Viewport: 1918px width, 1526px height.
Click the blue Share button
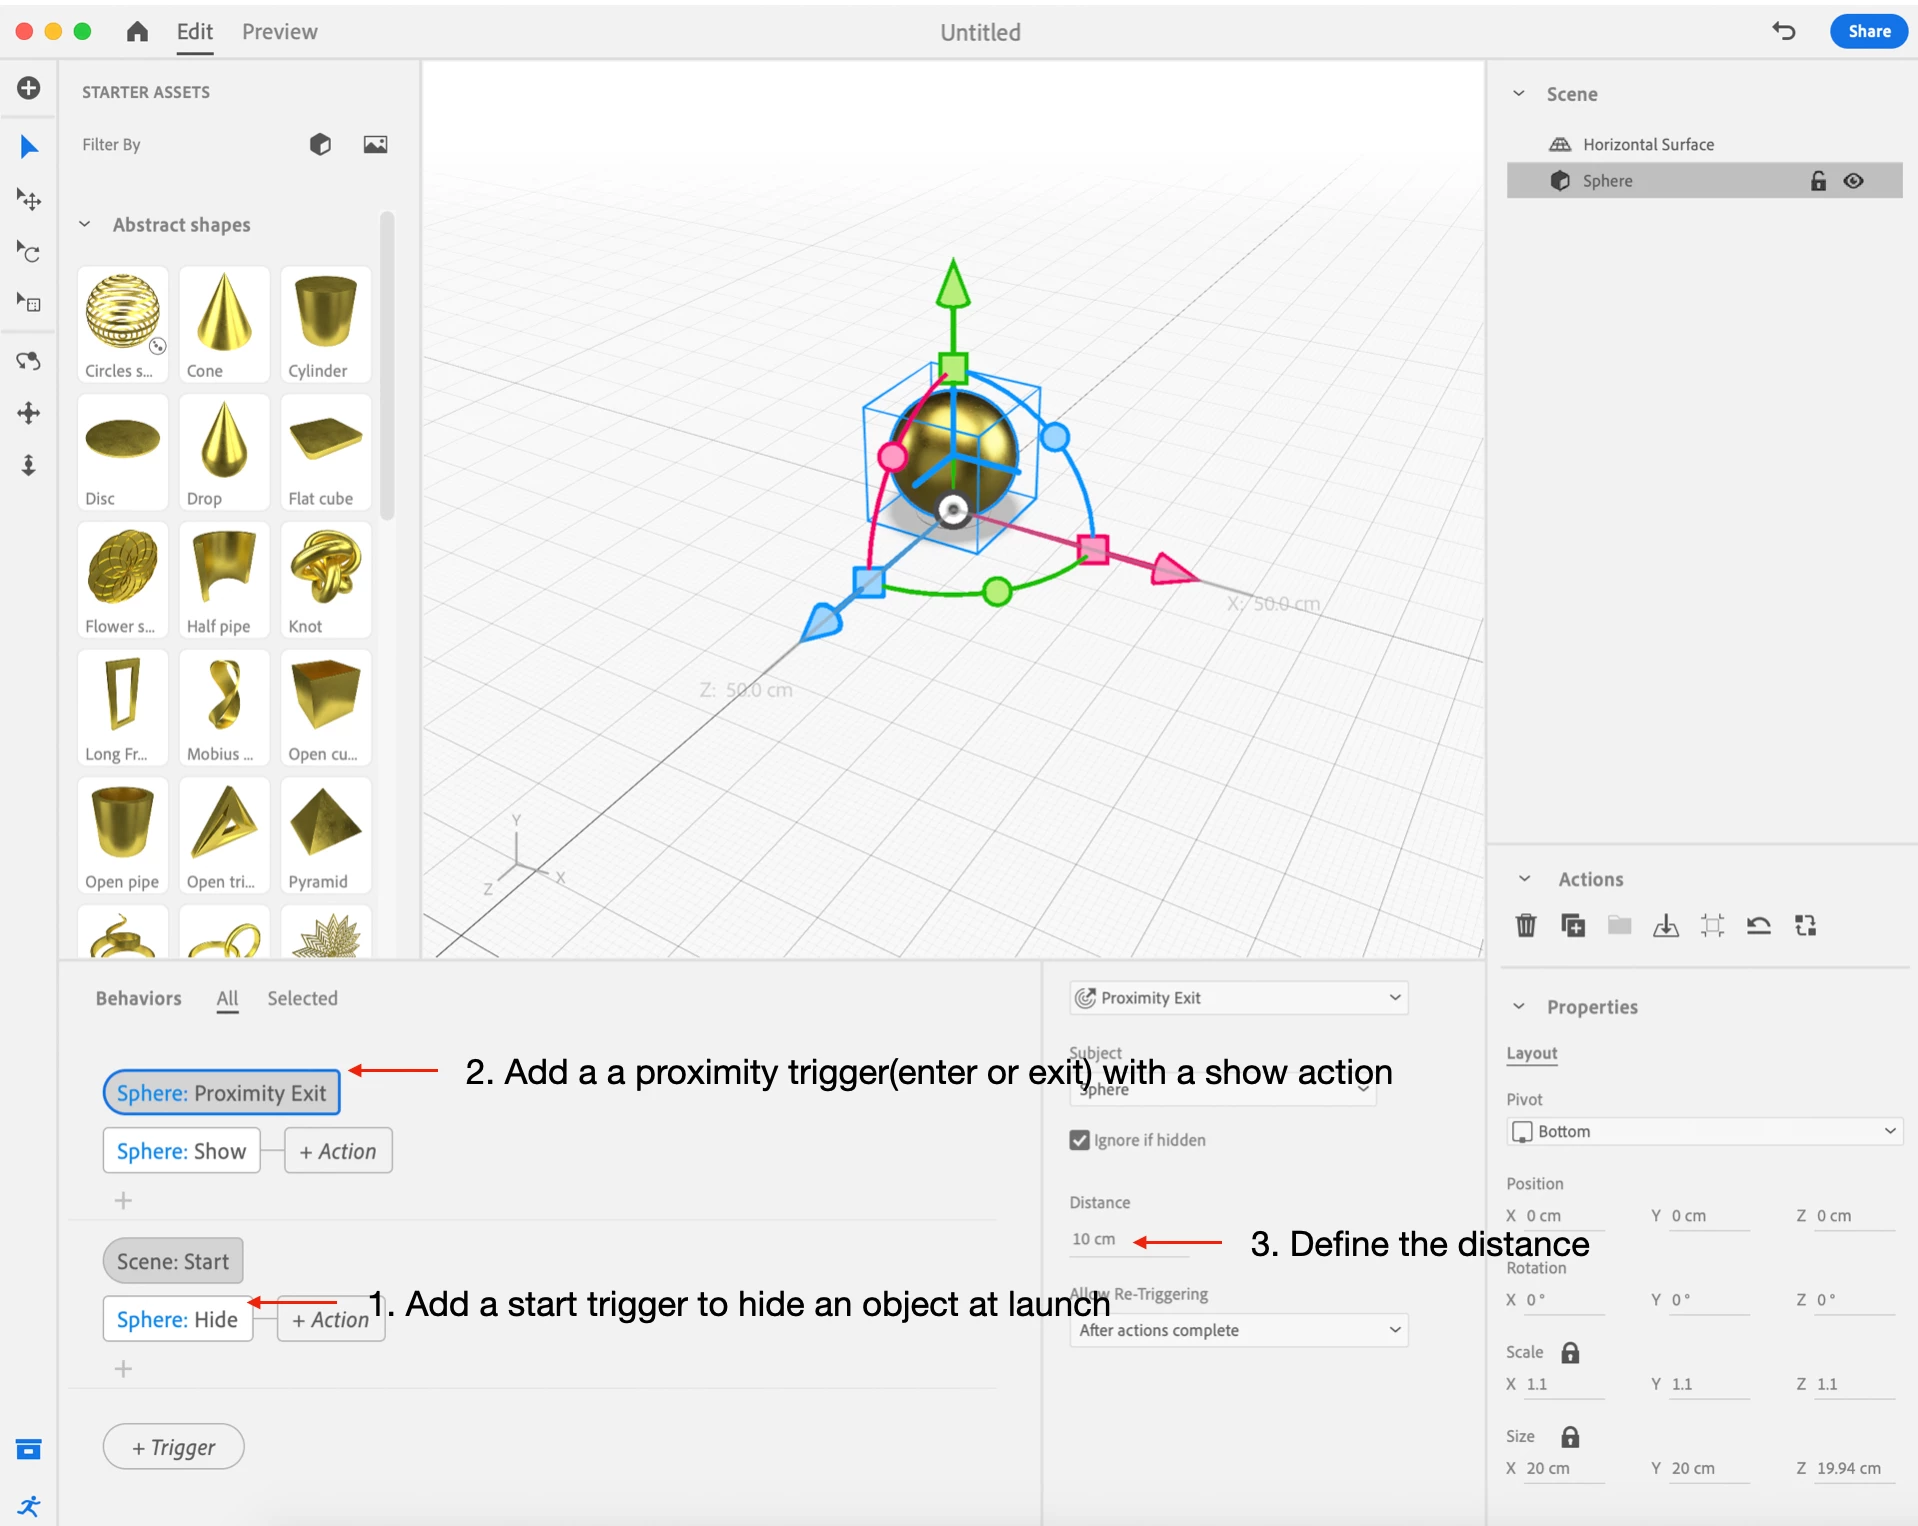(1868, 31)
